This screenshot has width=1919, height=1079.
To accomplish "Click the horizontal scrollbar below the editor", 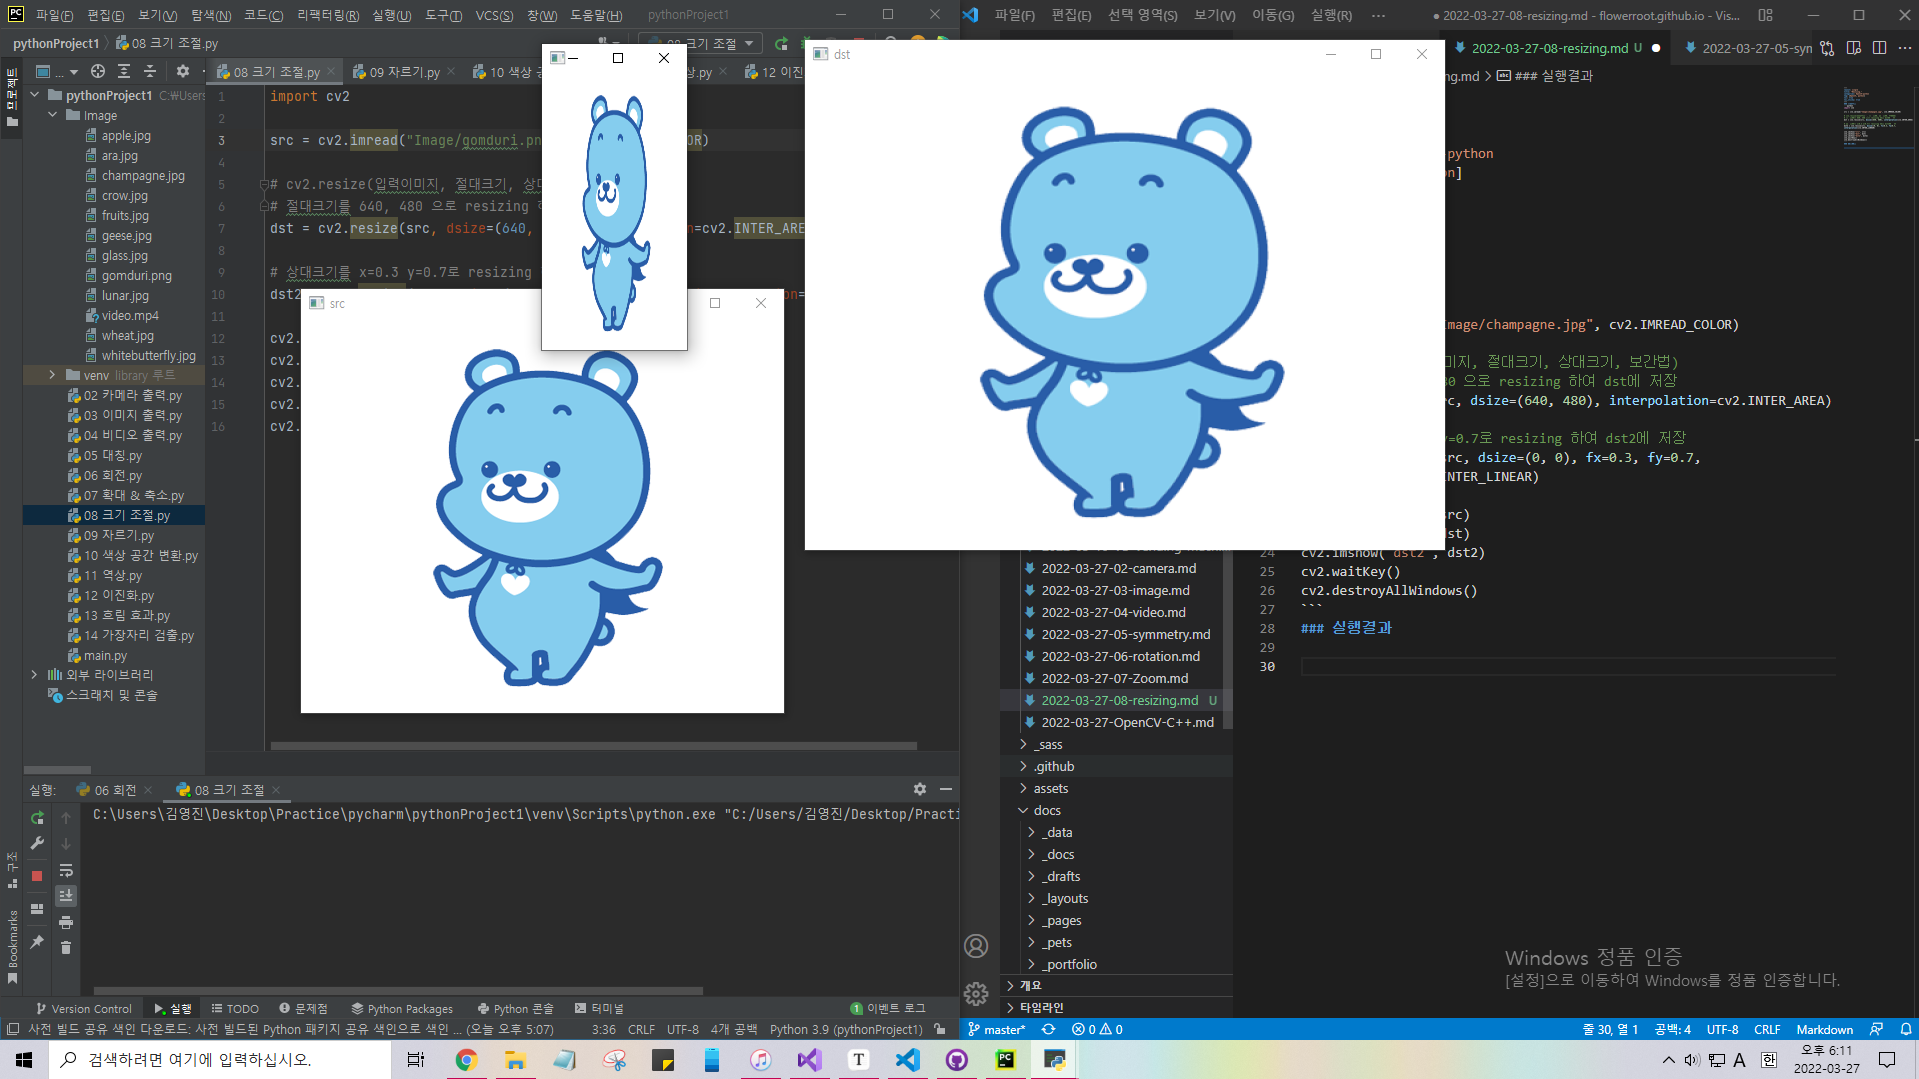I will coord(590,745).
